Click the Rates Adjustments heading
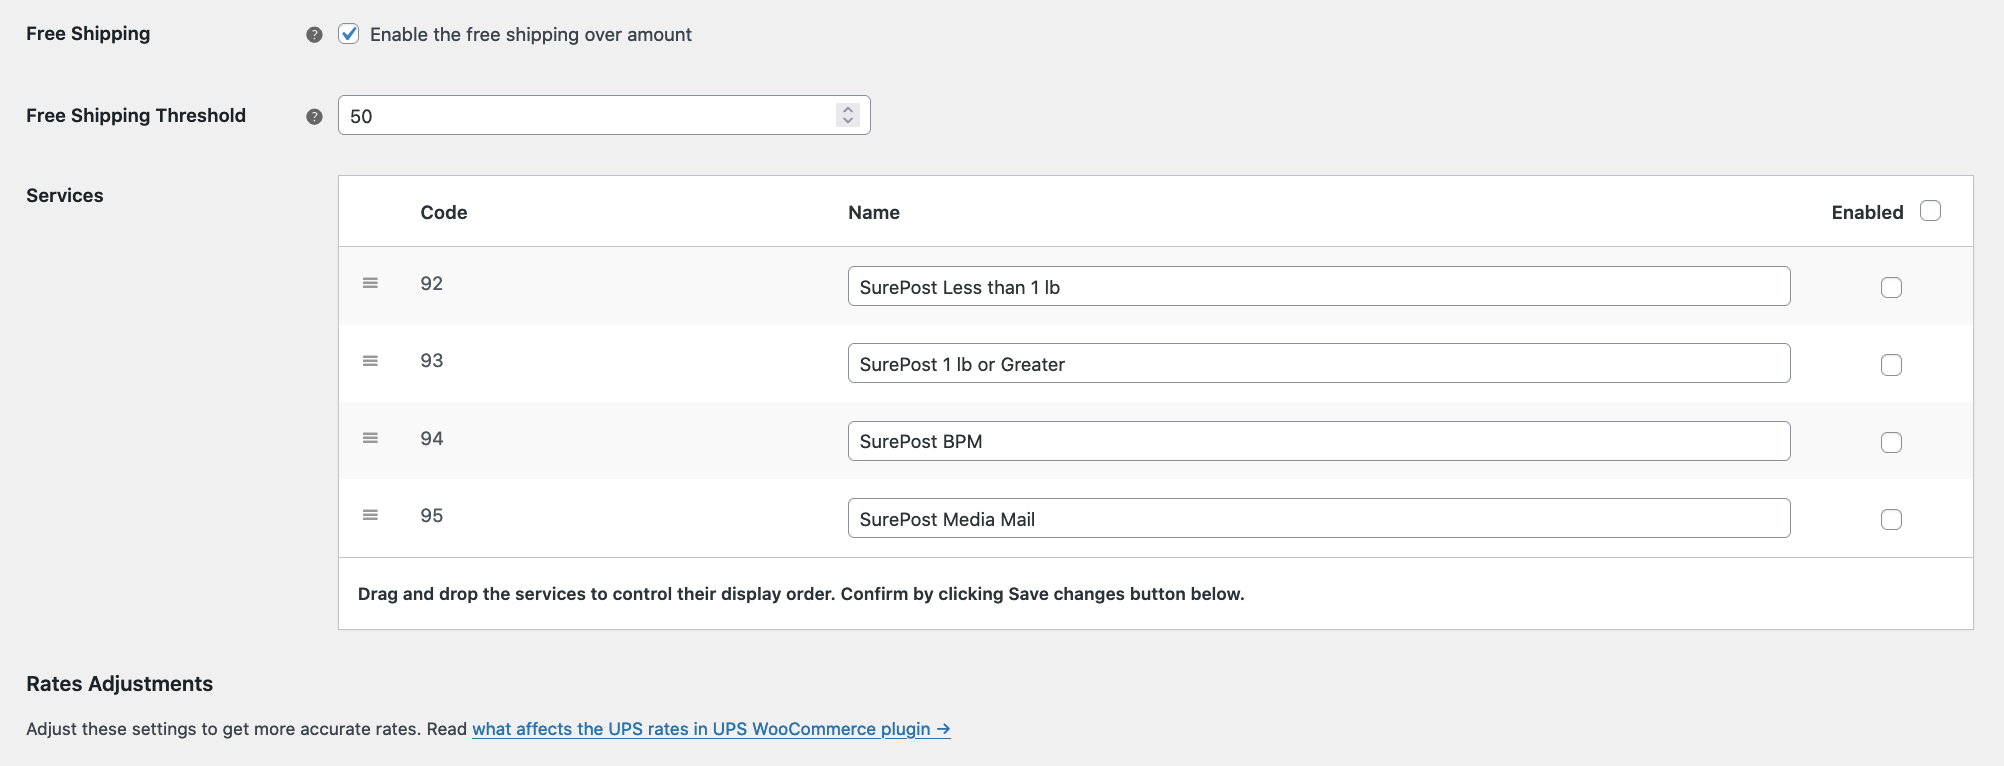The image size is (2004, 766). pos(120,684)
